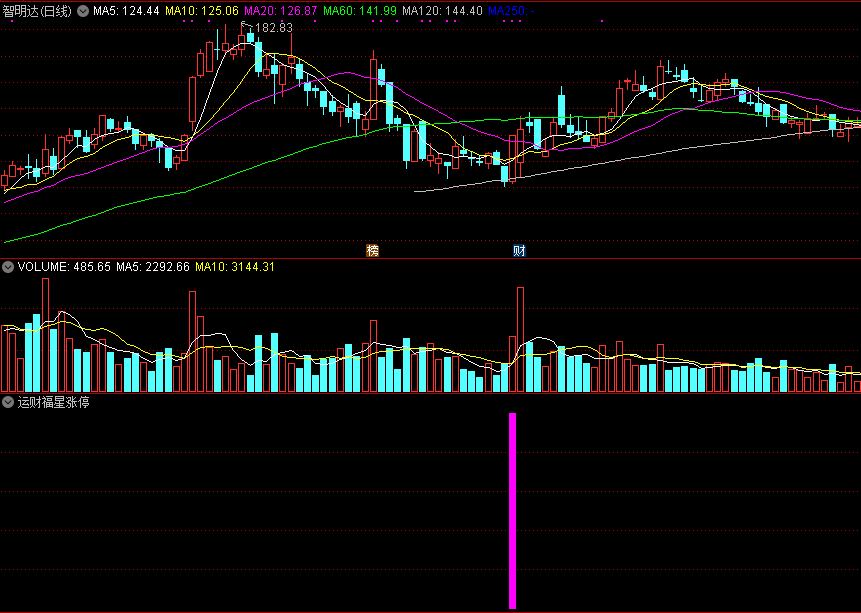861x613 pixels.
Task: Click the volume MA5: 2292.66 label
Action: click(x=153, y=268)
